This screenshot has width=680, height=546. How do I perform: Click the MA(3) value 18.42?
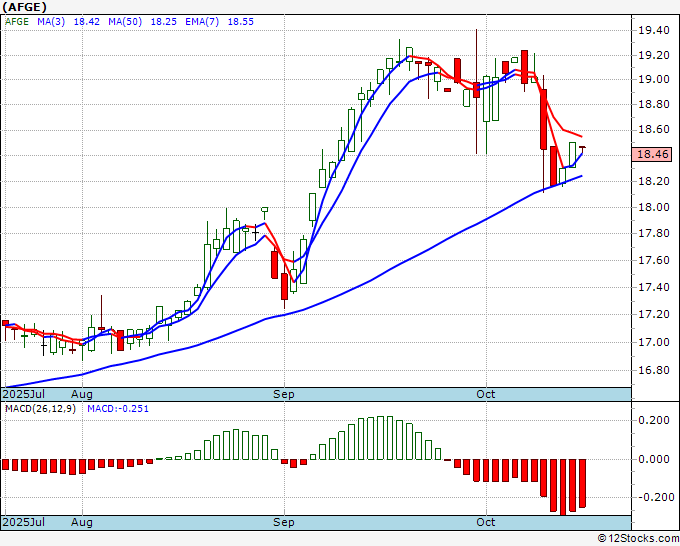coord(87,22)
